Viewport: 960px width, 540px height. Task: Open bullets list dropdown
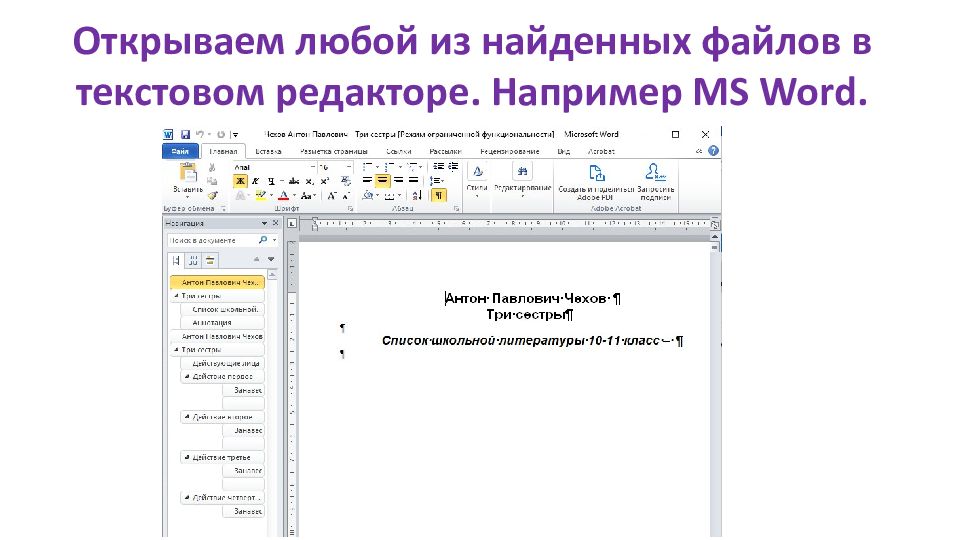[x=378, y=167]
